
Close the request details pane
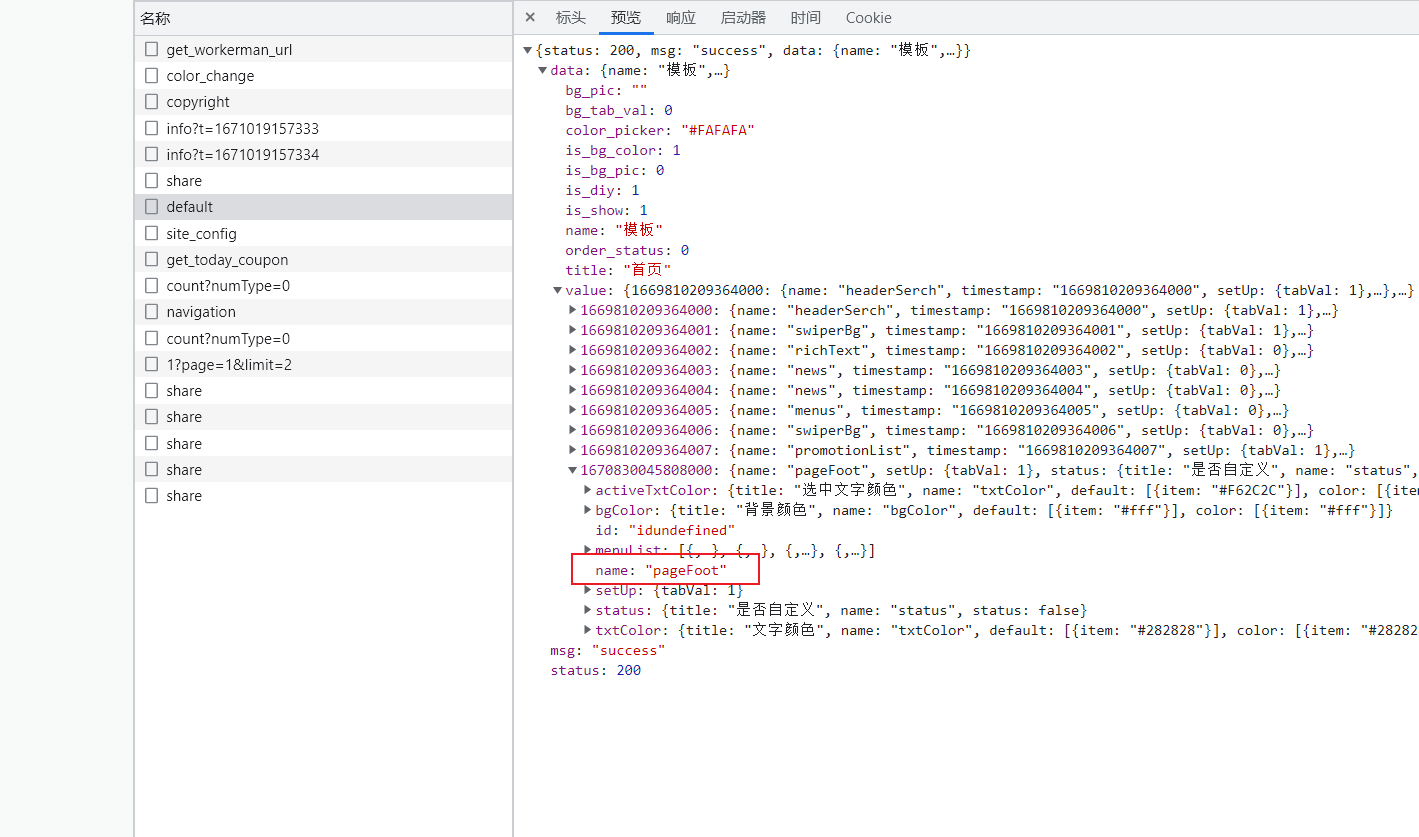pyautogui.click(x=530, y=17)
